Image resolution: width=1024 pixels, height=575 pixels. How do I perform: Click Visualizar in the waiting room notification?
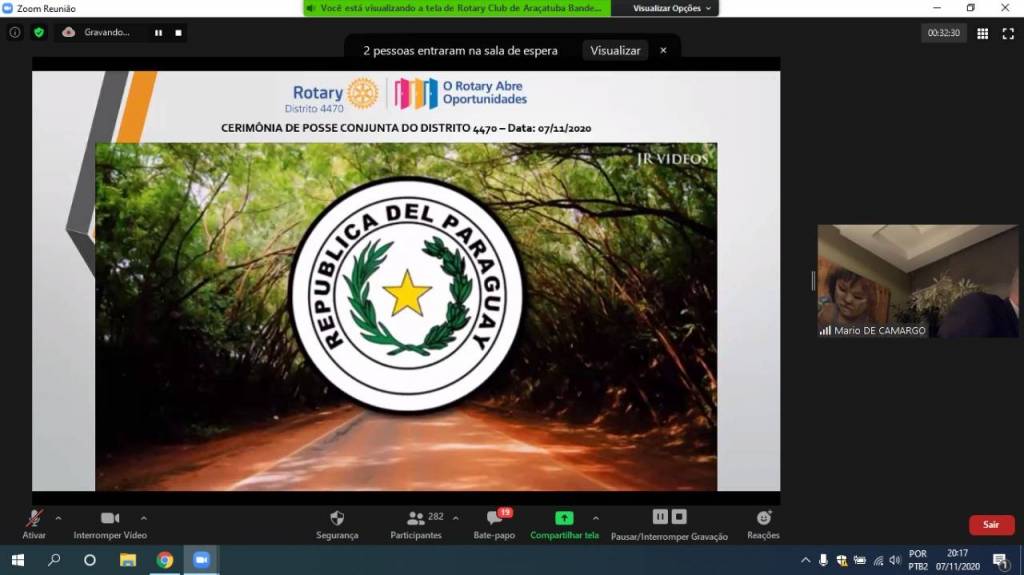coord(615,50)
